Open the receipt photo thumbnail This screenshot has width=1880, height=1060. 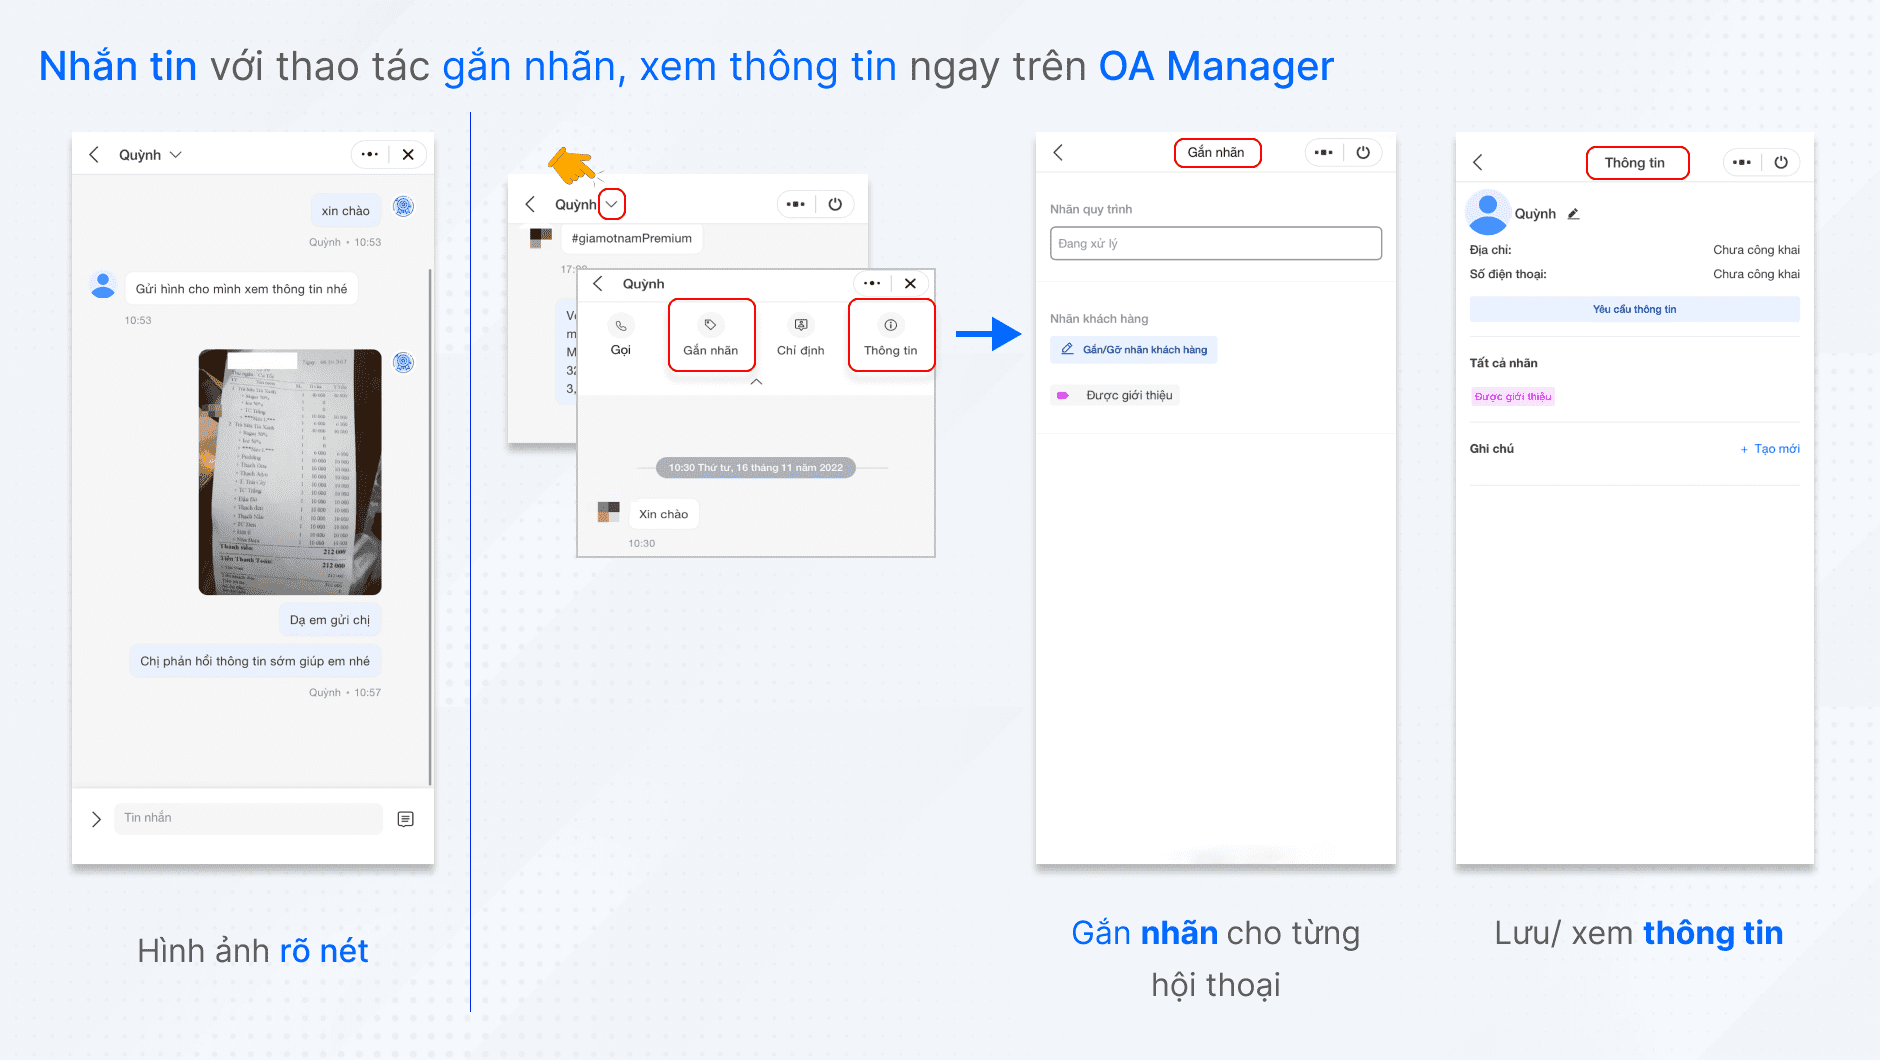290,472
